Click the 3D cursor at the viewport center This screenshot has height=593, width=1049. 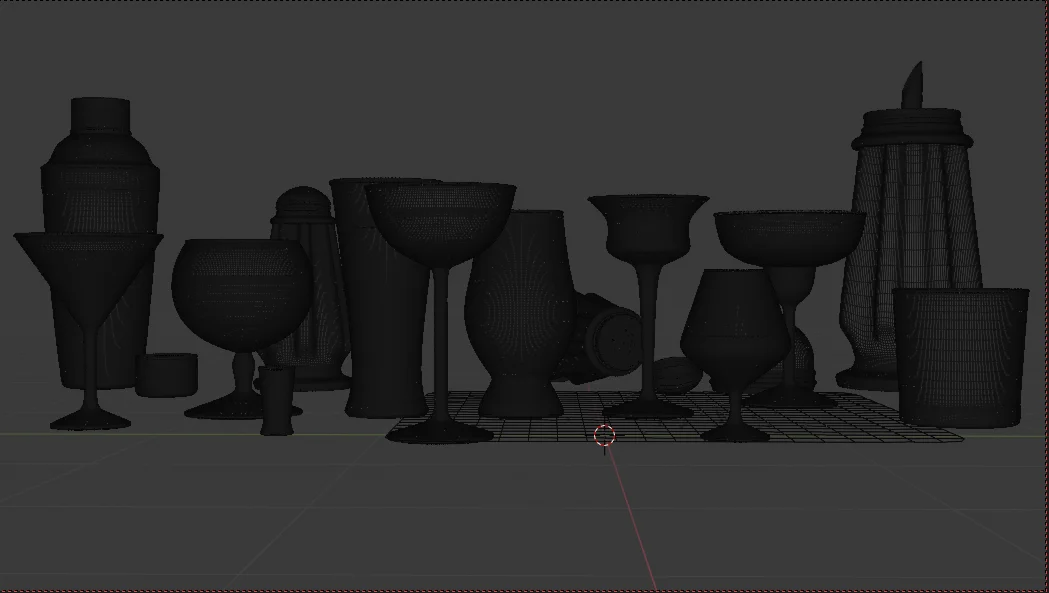(x=604, y=434)
